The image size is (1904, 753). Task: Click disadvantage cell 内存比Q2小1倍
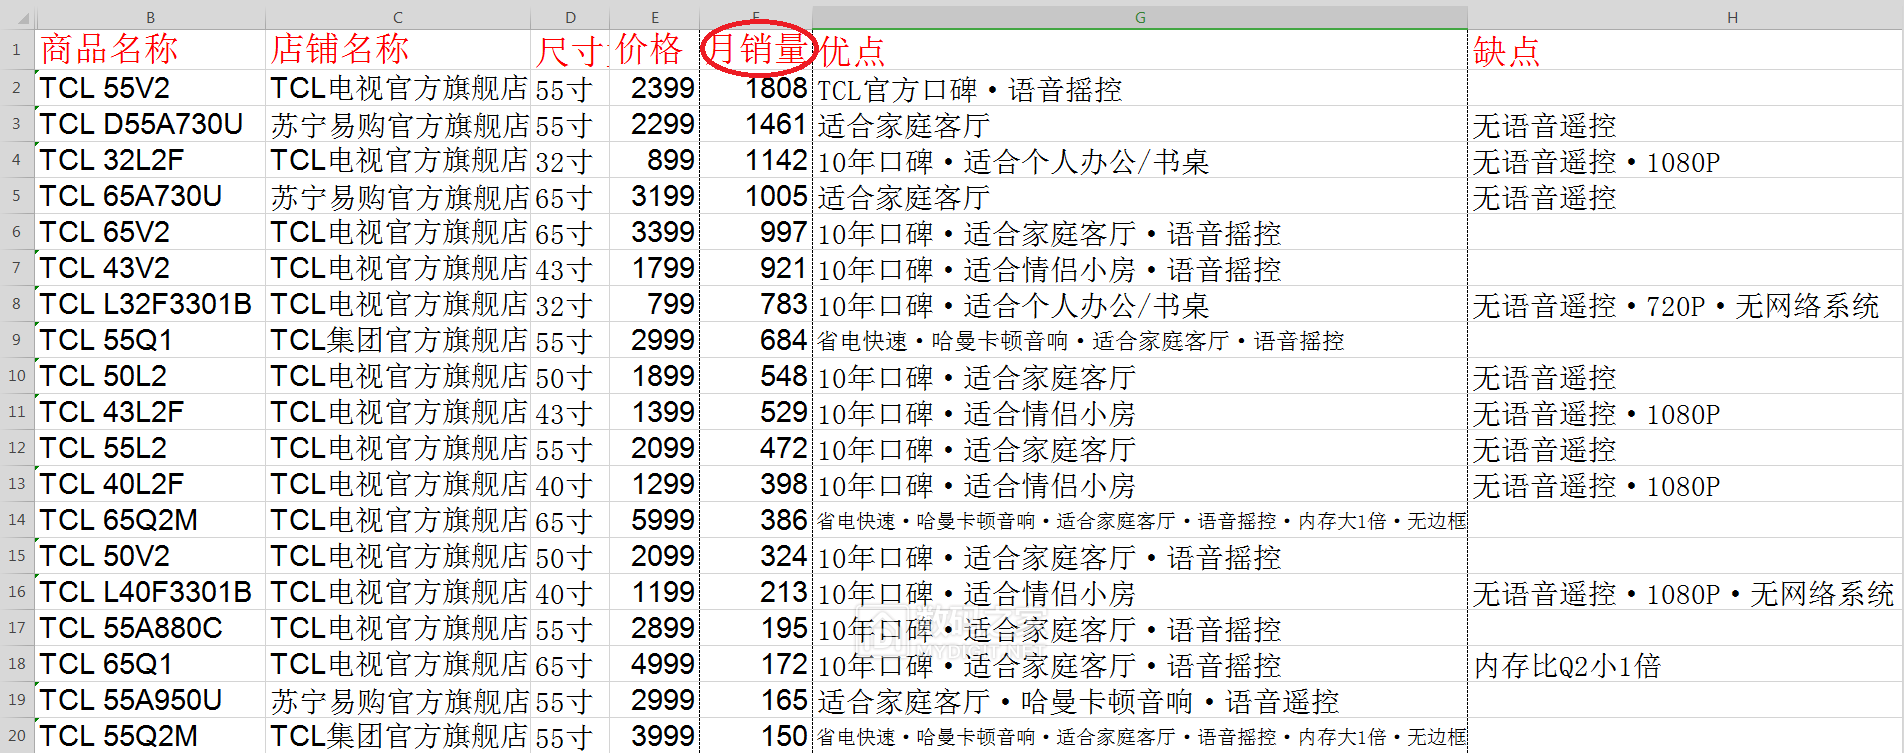click(x=1686, y=664)
